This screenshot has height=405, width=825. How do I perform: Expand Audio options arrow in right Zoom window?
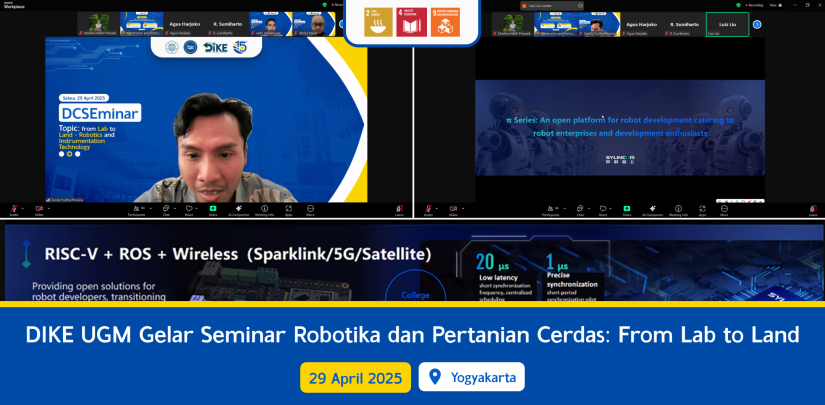click(x=437, y=208)
